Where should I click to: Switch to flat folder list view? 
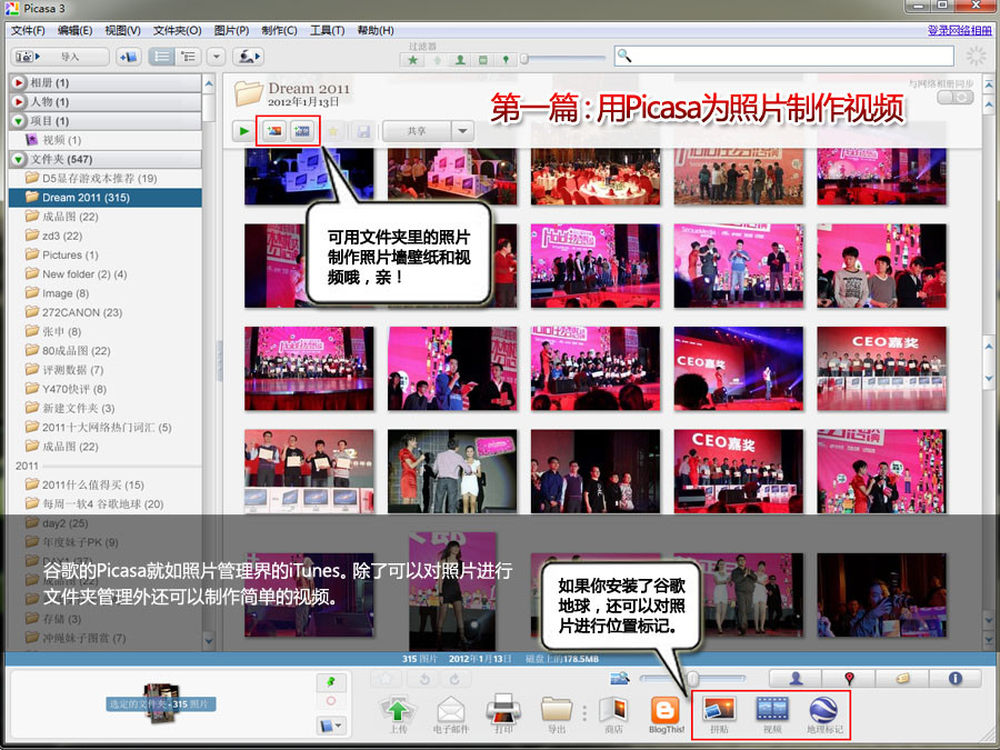162,57
